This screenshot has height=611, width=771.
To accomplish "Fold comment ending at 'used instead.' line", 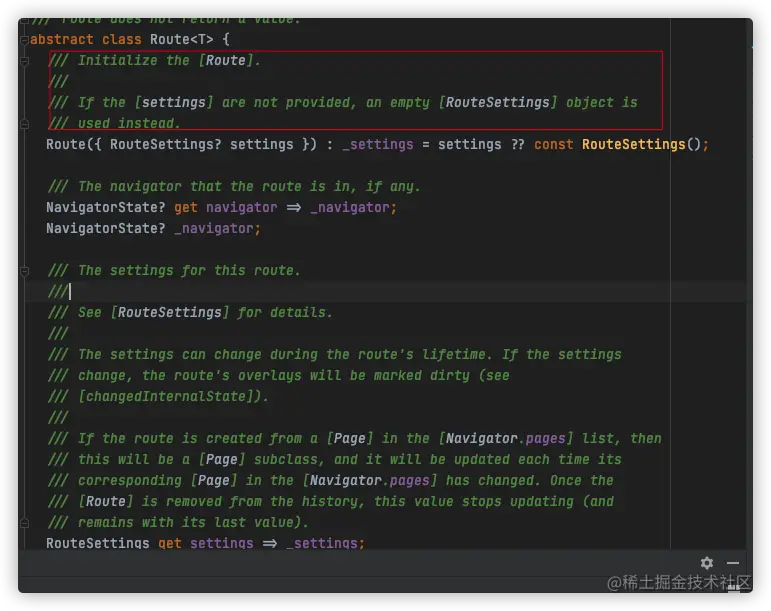I will (x=25, y=124).
